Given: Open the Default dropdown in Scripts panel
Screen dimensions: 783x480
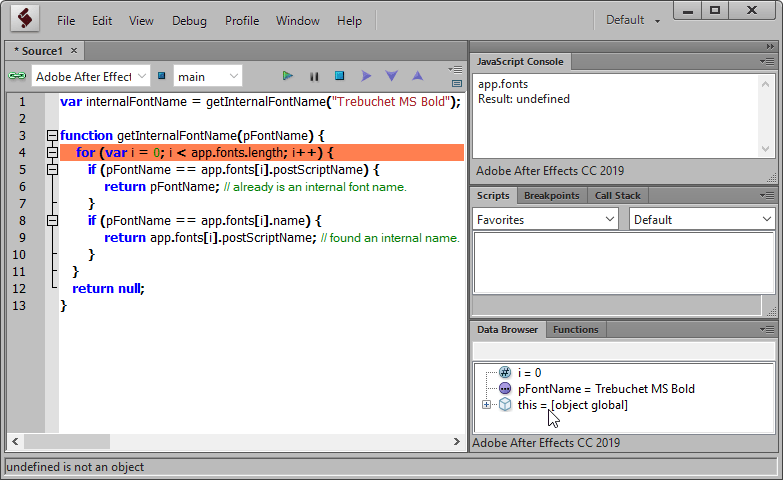Looking at the screenshot, I should tap(702, 219).
